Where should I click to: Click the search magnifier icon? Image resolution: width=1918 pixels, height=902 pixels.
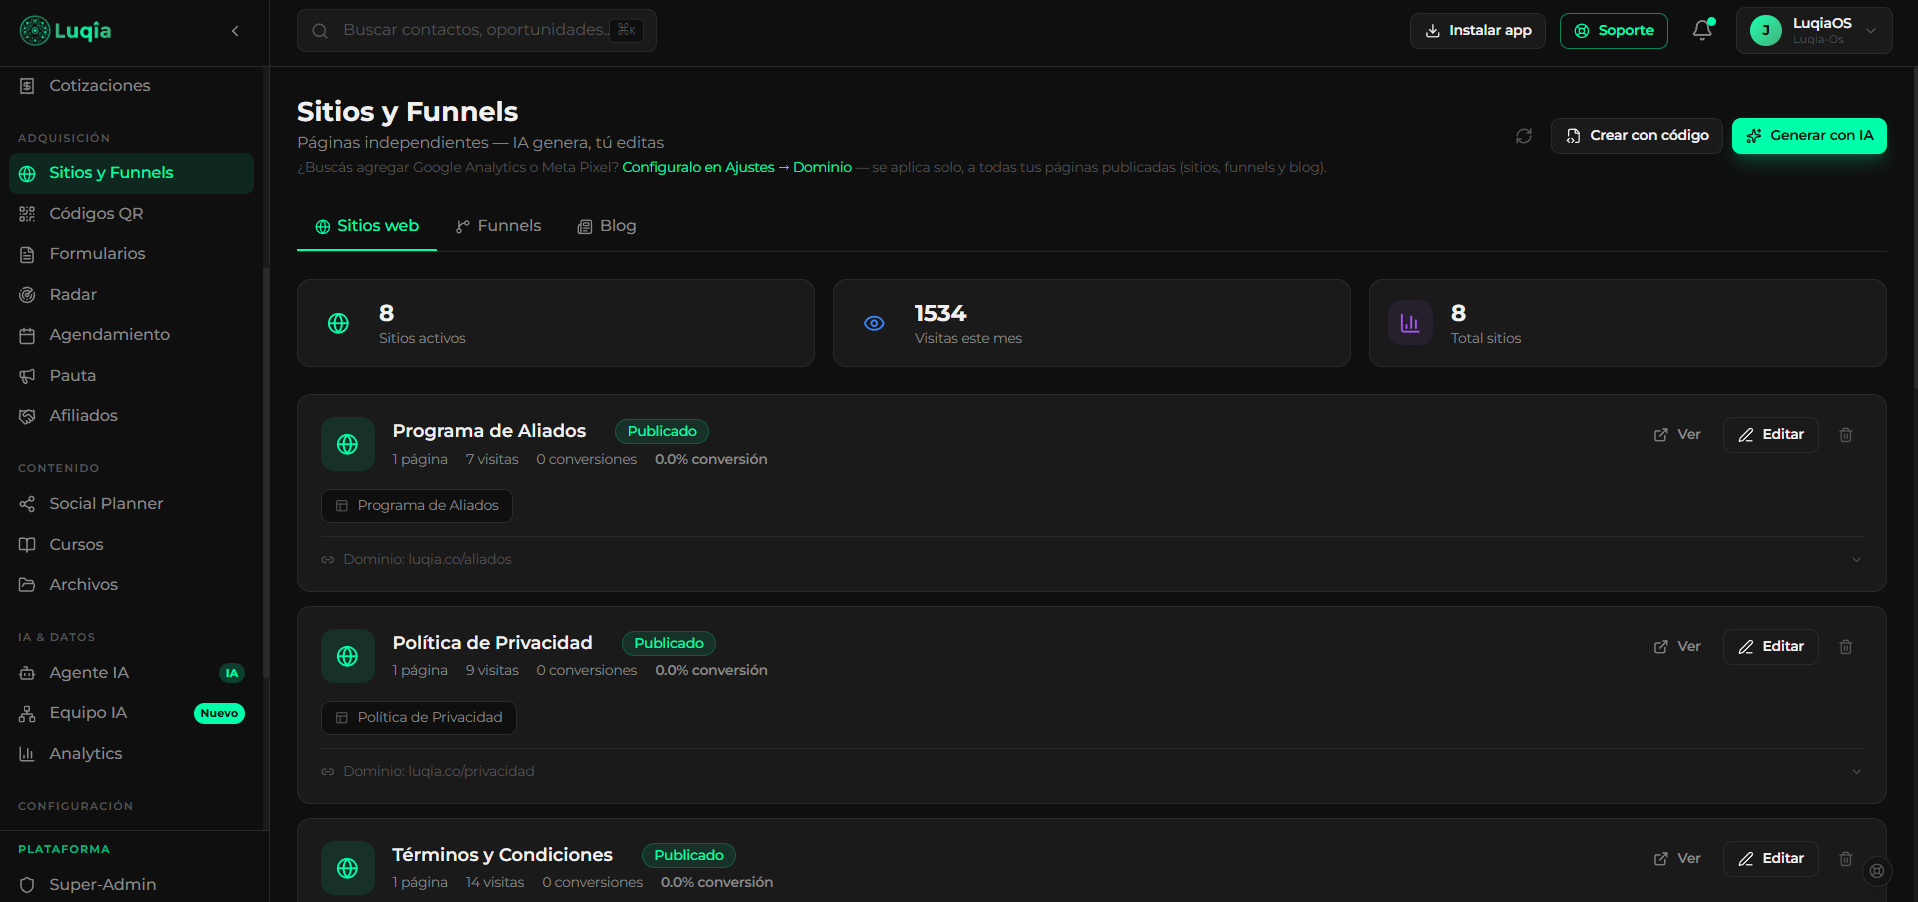coord(320,31)
